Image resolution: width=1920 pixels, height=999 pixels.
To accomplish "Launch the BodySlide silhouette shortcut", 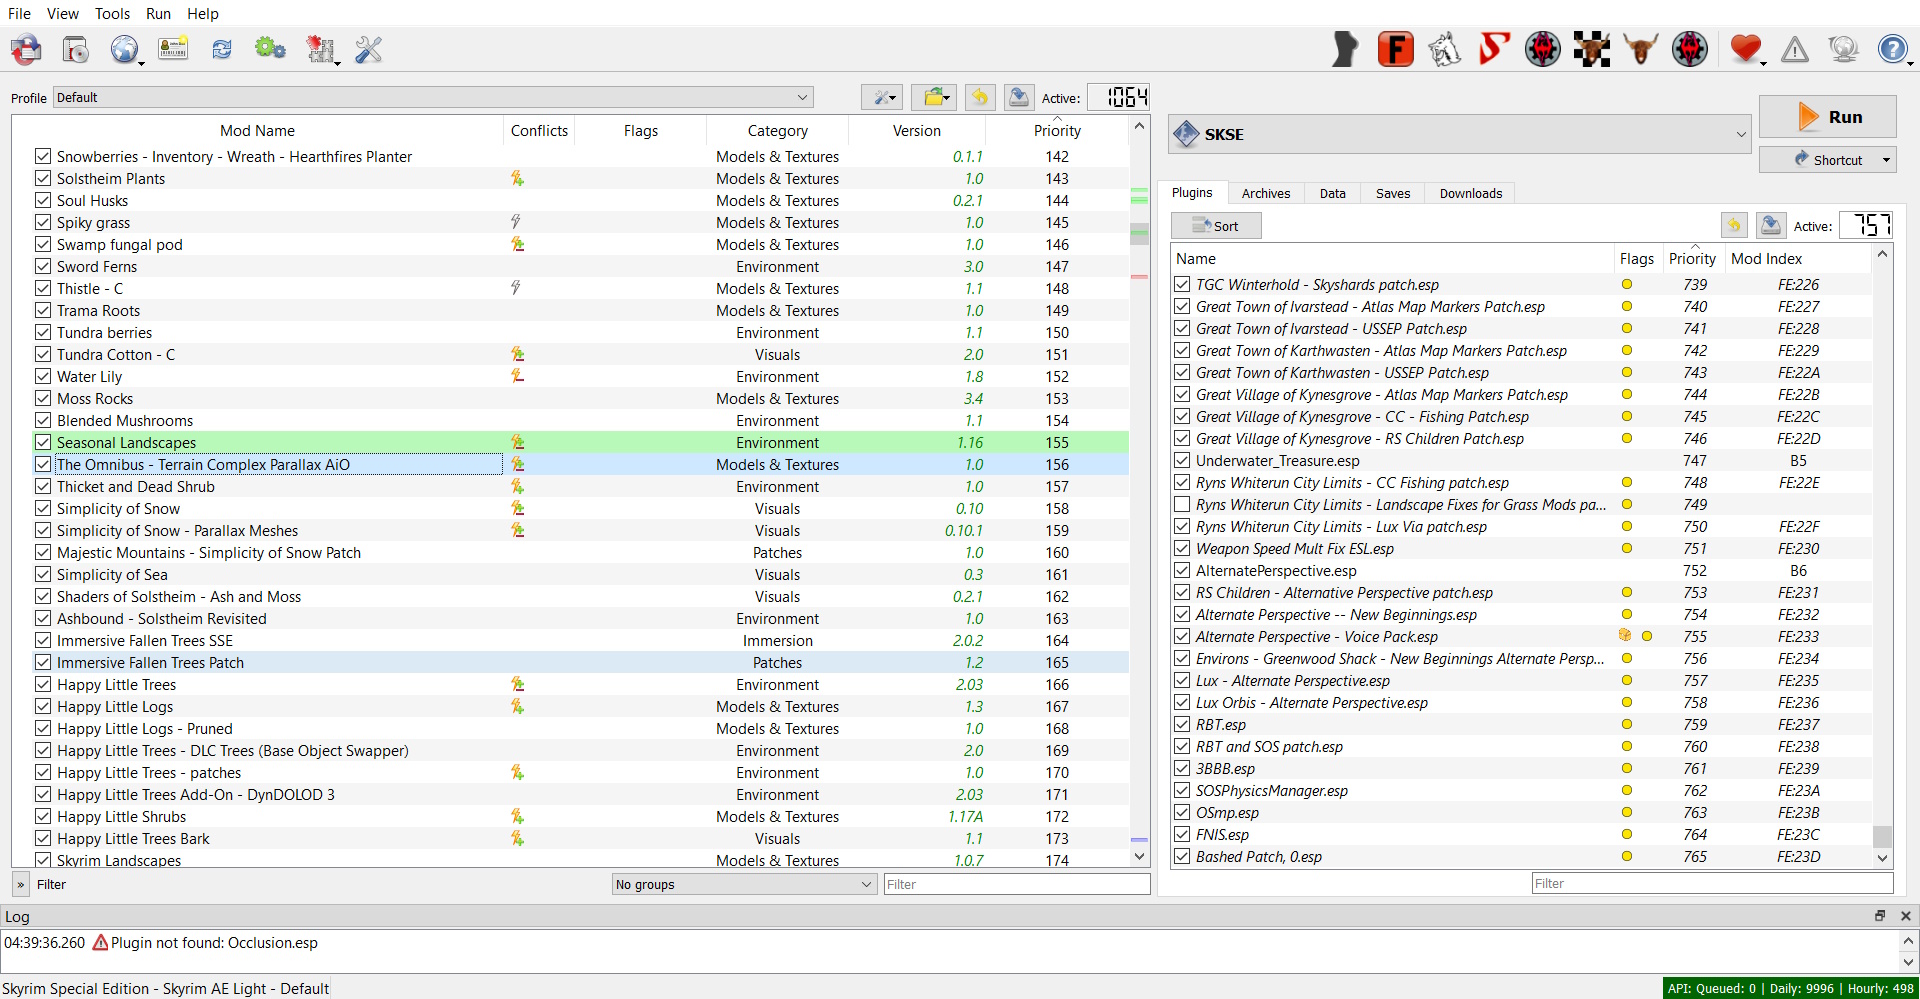I will click(1346, 49).
